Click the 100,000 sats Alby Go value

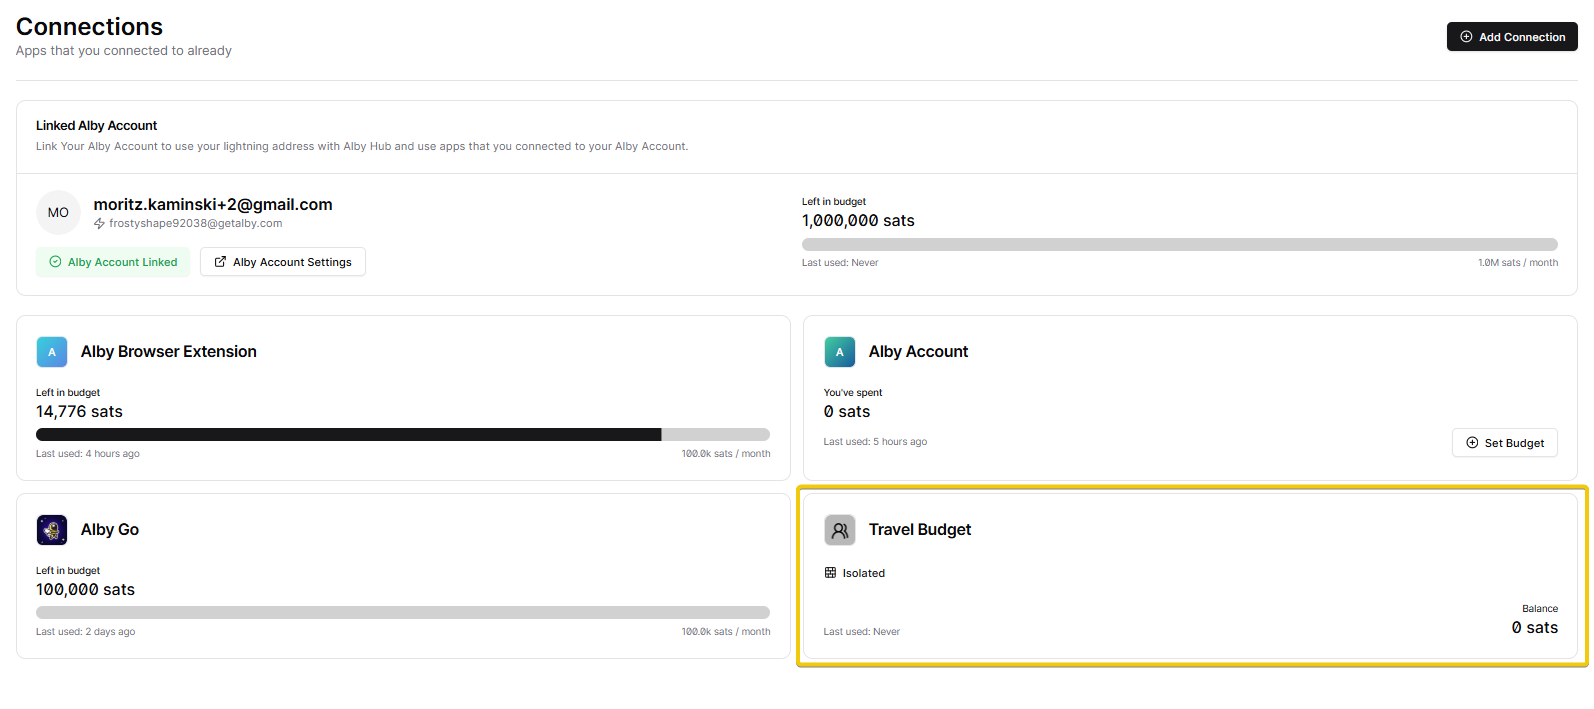click(x=85, y=590)
